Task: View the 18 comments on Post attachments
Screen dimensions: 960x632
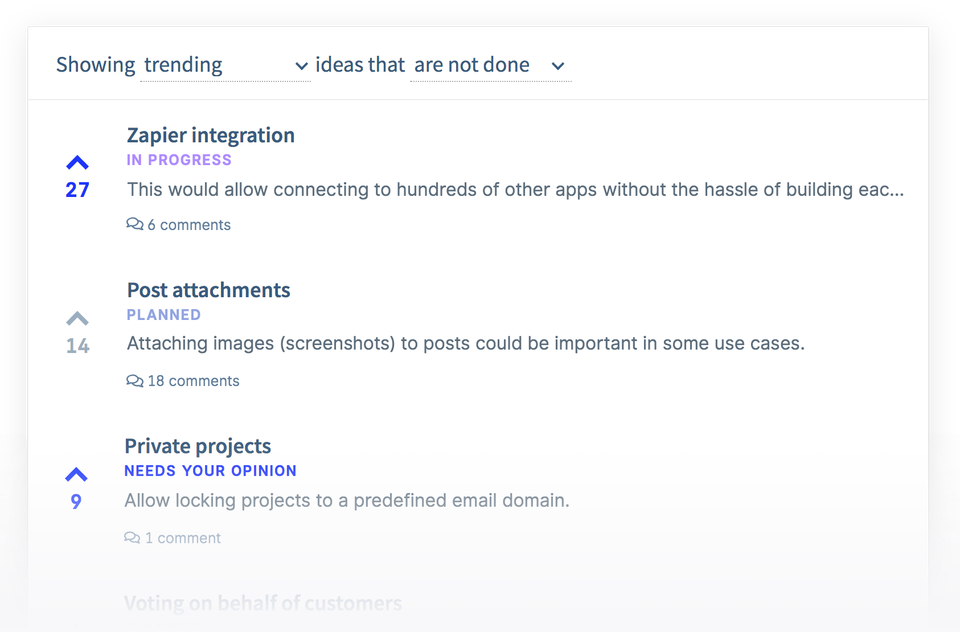Action: coord(193,381)
